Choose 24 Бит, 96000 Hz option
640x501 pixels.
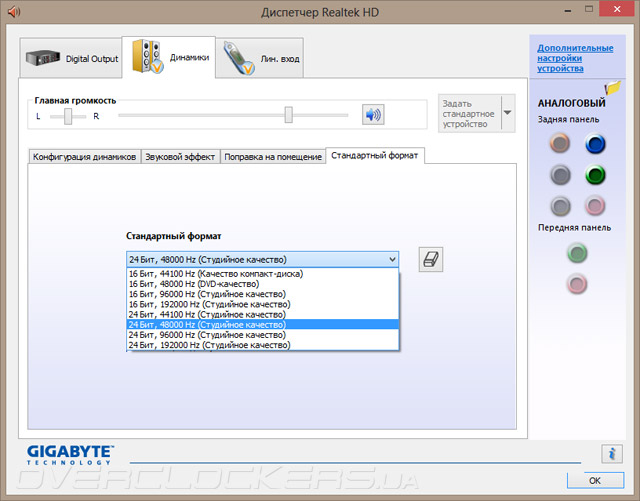coord(262,335)
